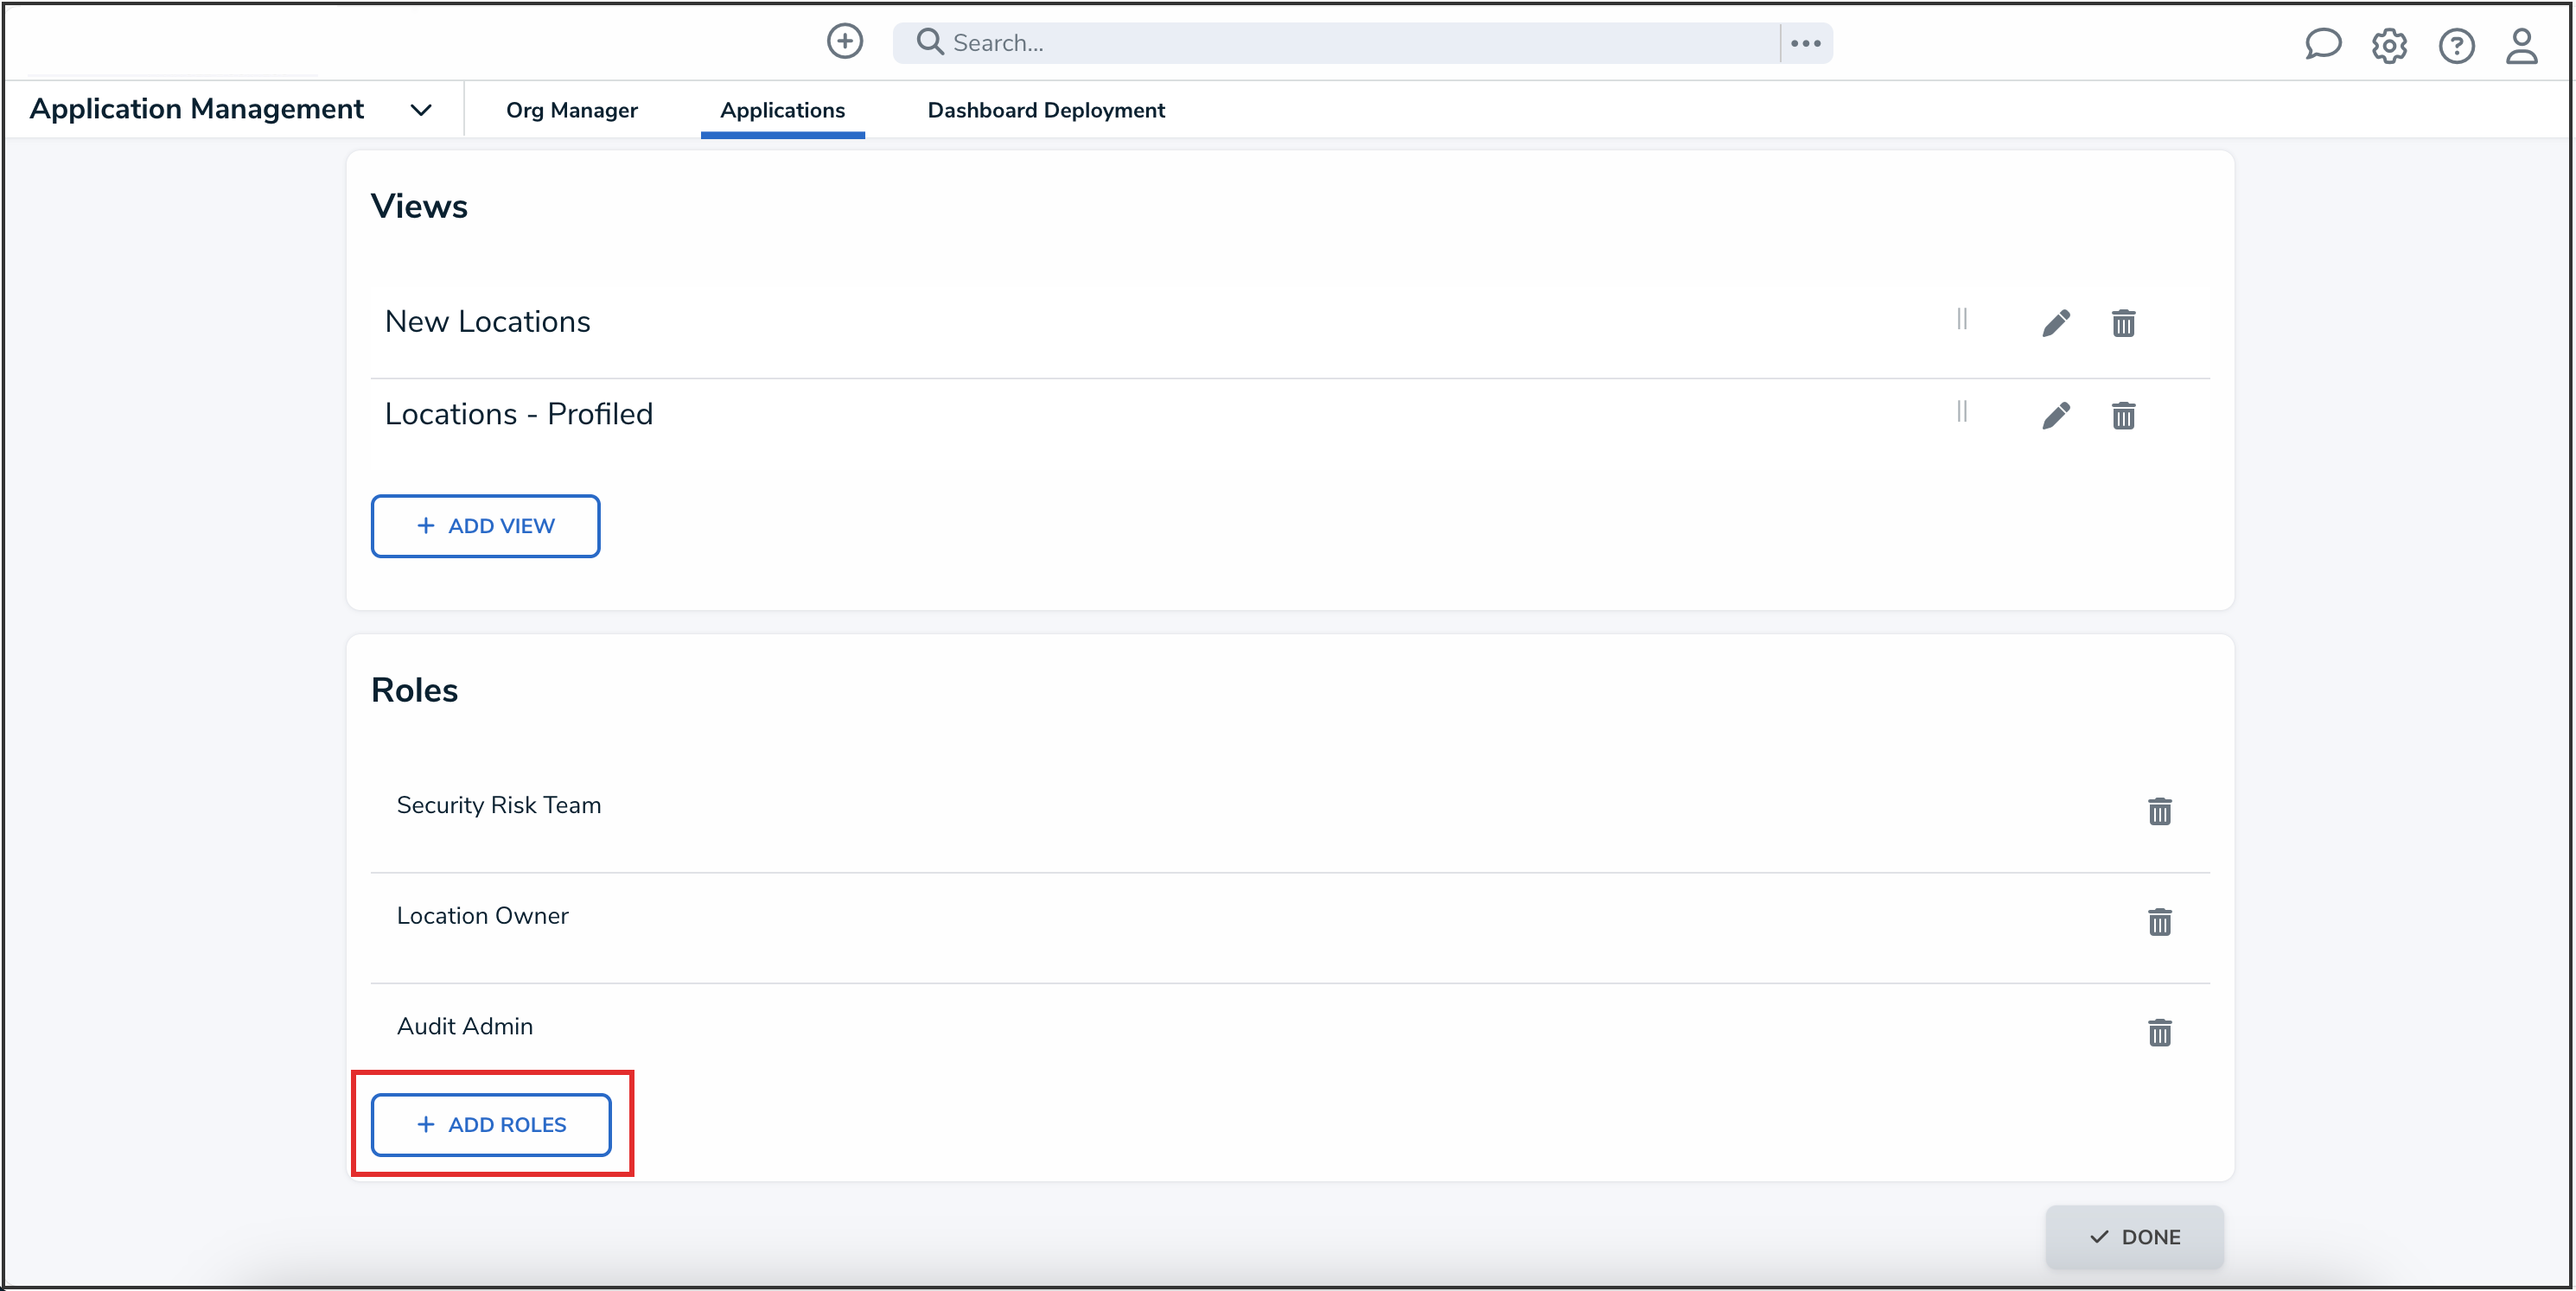Expand the Application Management dropdown
The width and height of the screenshot is (2576, 1291).
(421, 110)
